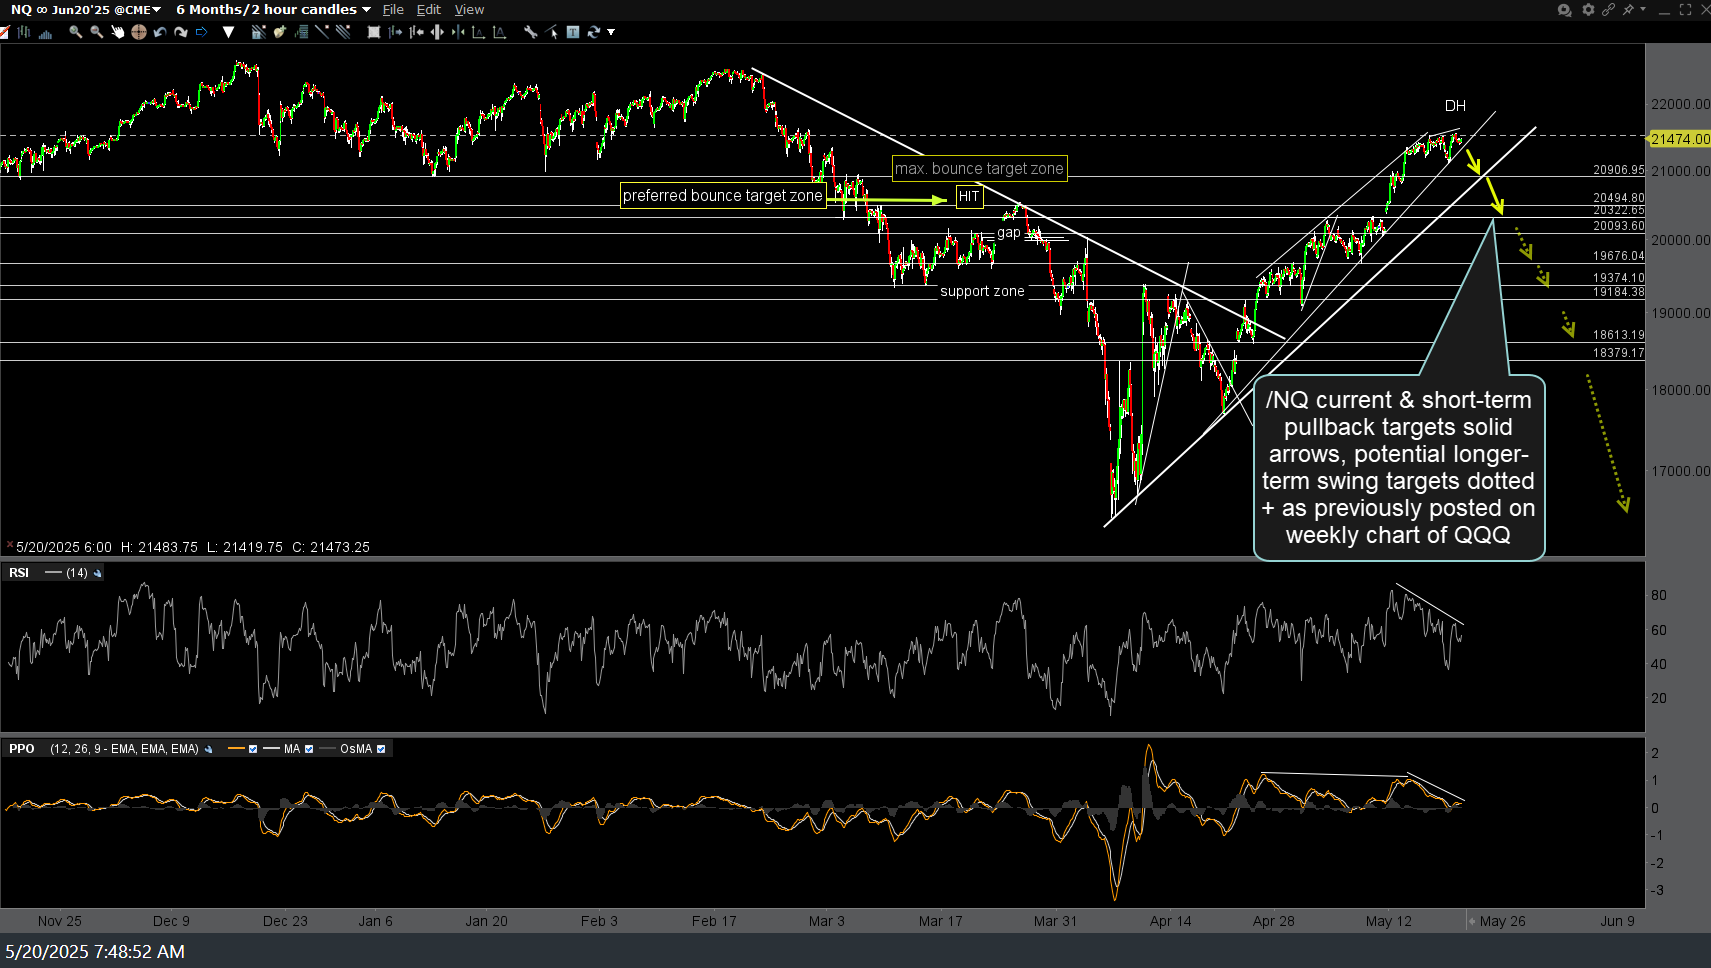The image size is (1711, 968).
Task: Click the undo arrow icon
Action: pos(159,32)
